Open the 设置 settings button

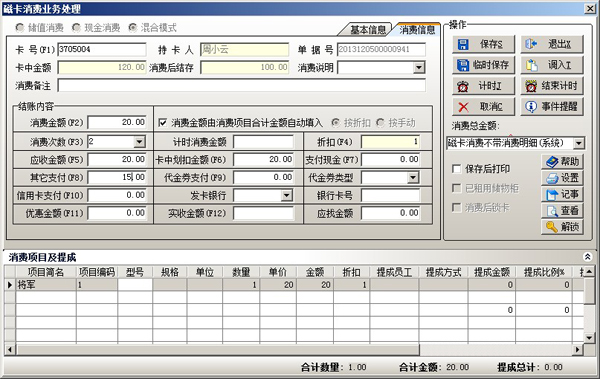coord(562,178)
